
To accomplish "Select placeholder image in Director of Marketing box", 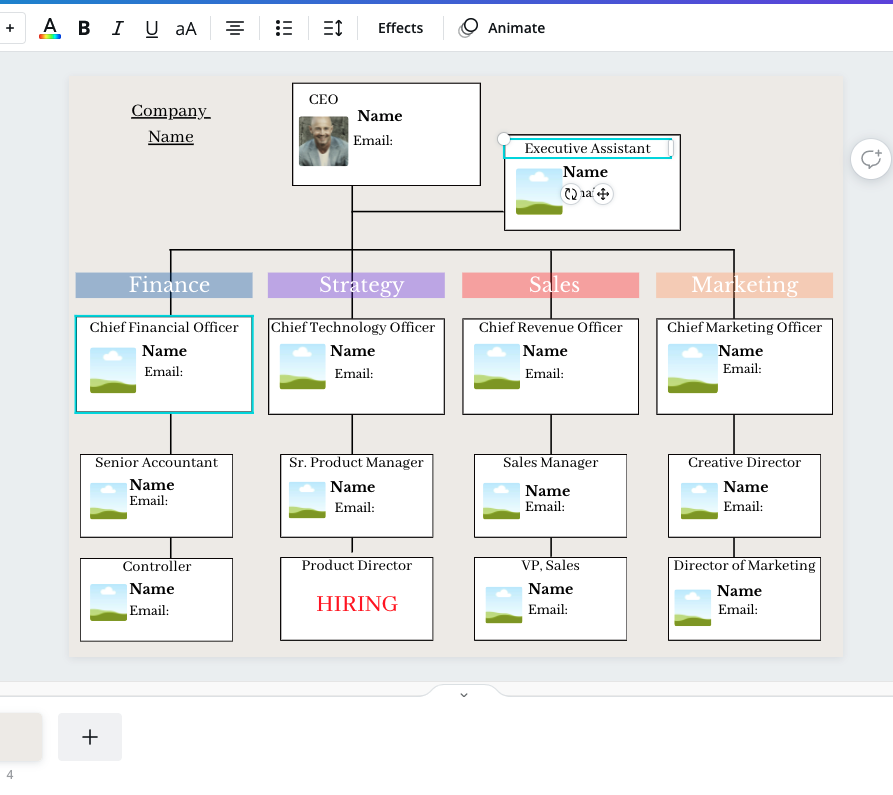I will [x=693, y=608].
